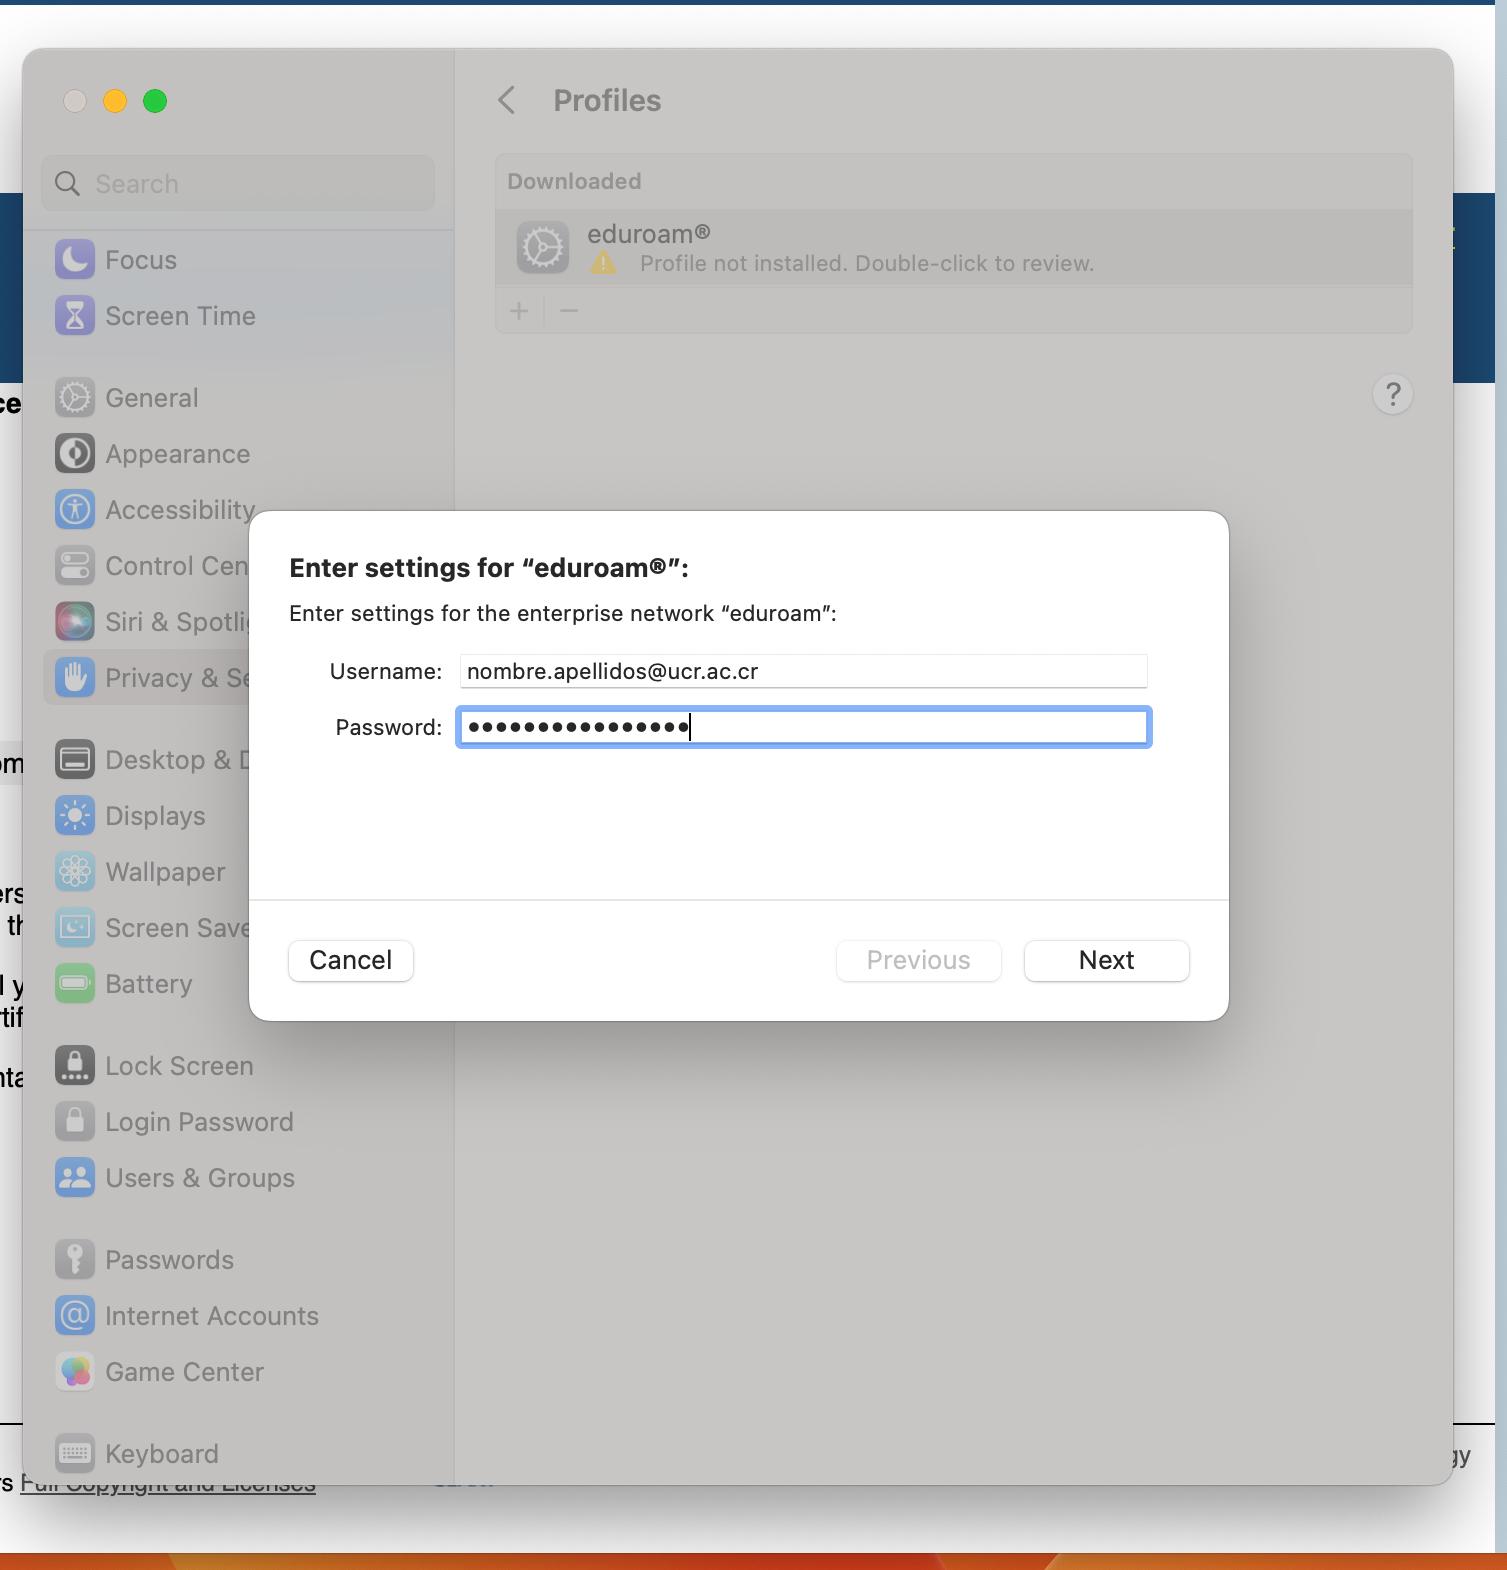This screenshot has width=1507, height=1570.
Task: Open Users & Groups icon
Action: (x=75, y=1178)
